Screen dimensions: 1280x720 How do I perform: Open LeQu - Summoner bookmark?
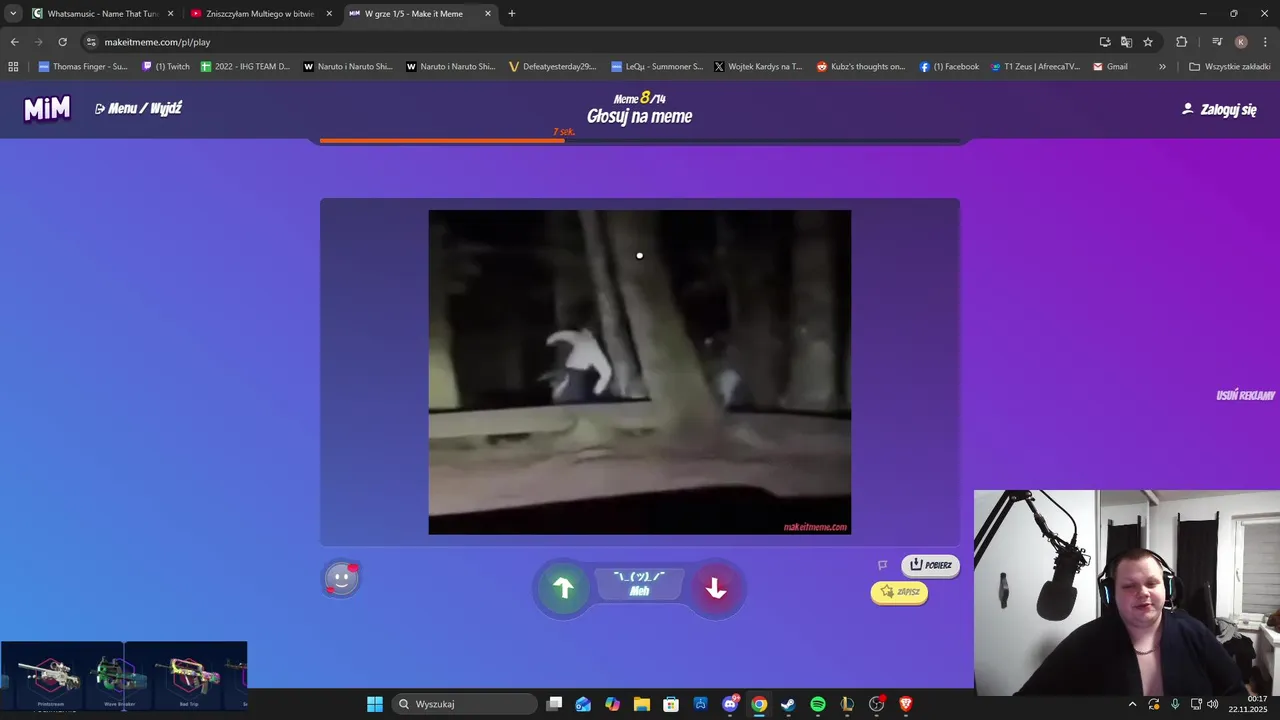(657, 67)
